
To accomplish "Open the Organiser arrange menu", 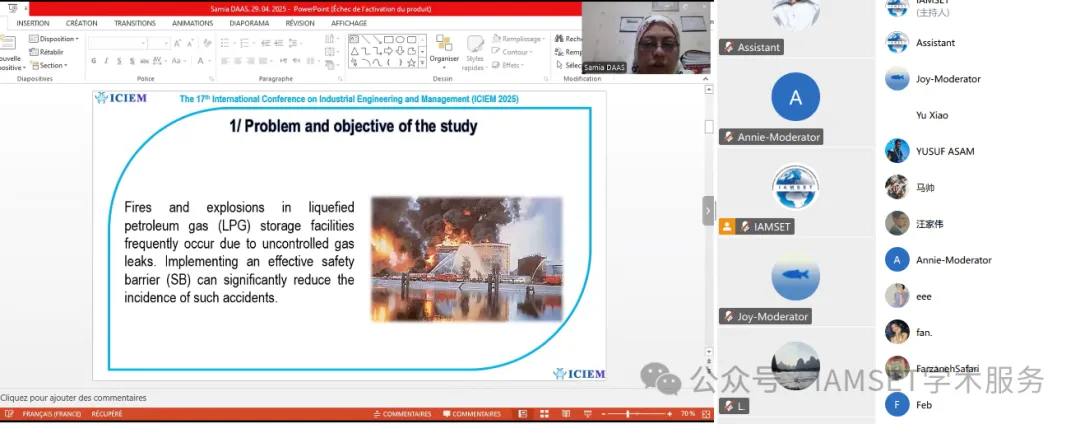I will click(444, 52).
